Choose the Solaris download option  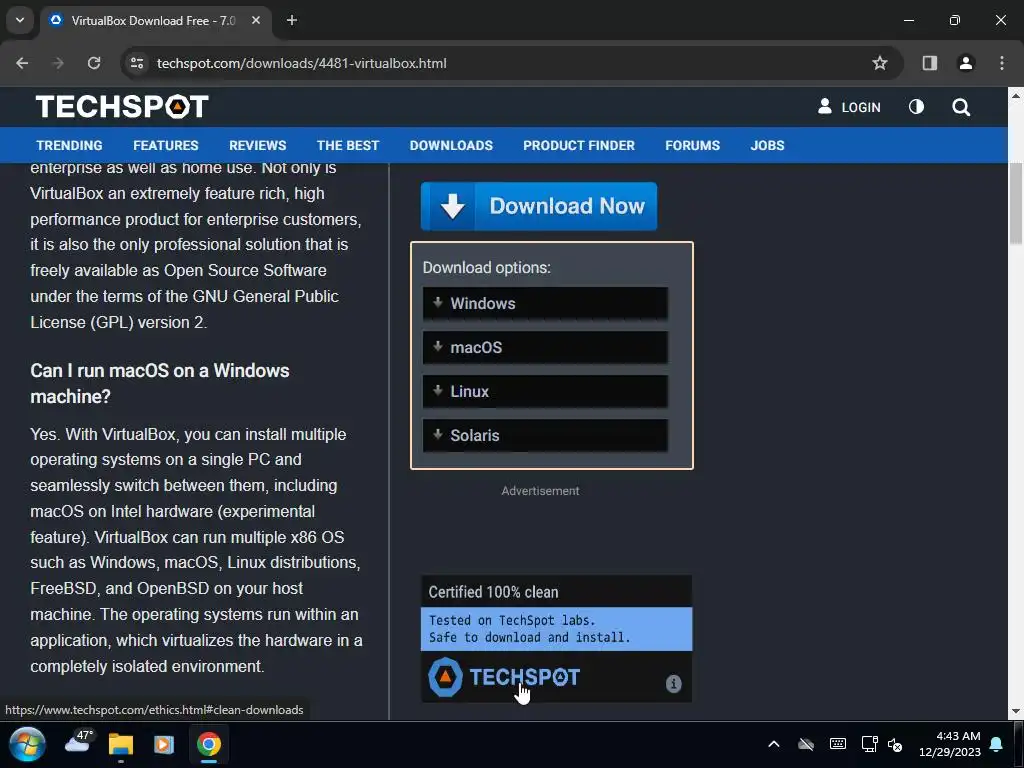point(545,436)
